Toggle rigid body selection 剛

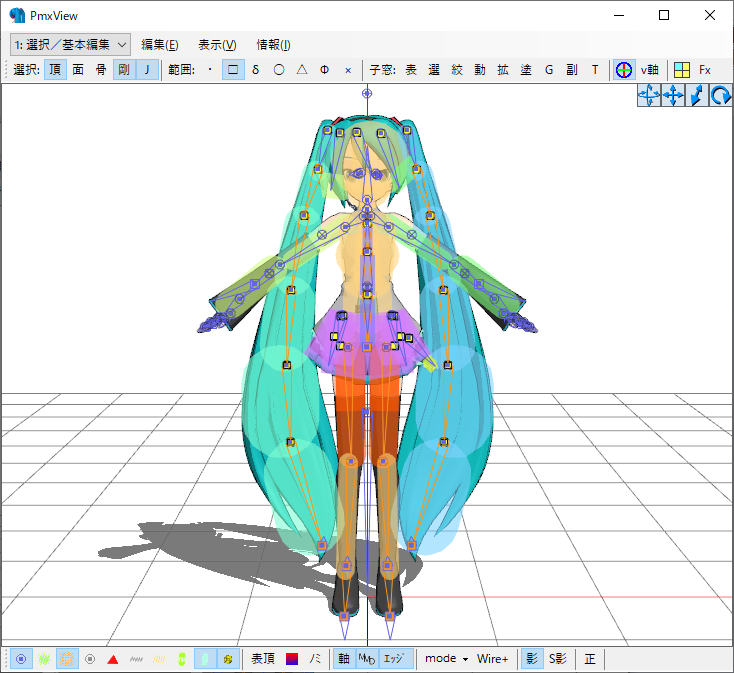pyautogui.click(x=124, y=70)
